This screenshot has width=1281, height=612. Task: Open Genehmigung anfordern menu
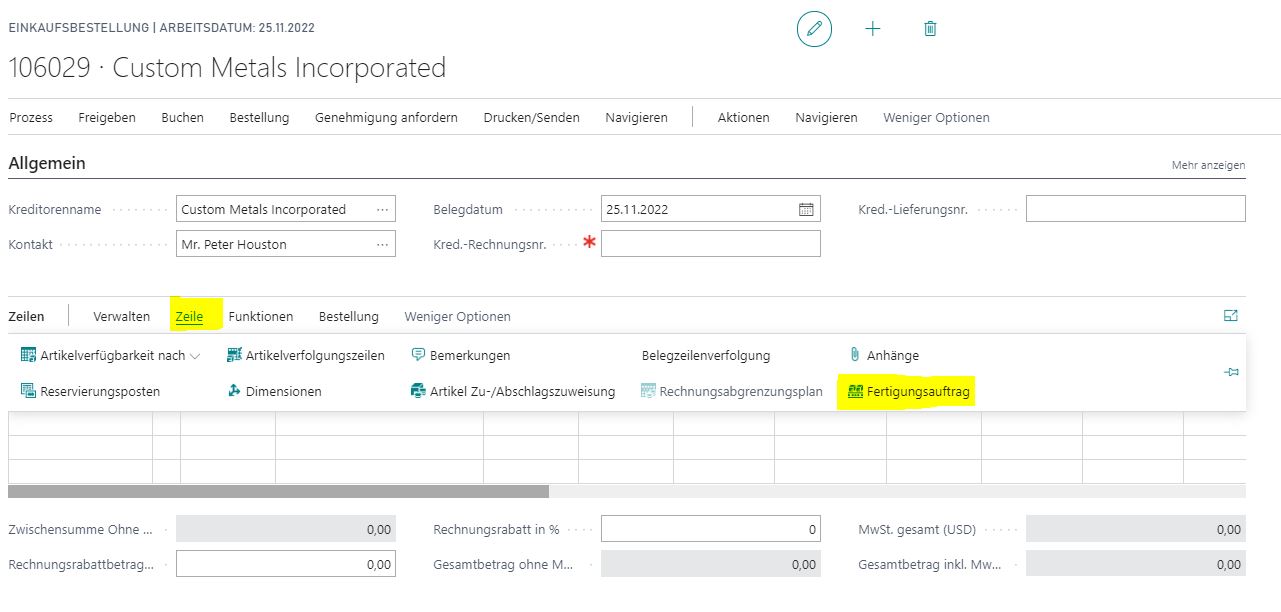(x=386, y=117)
